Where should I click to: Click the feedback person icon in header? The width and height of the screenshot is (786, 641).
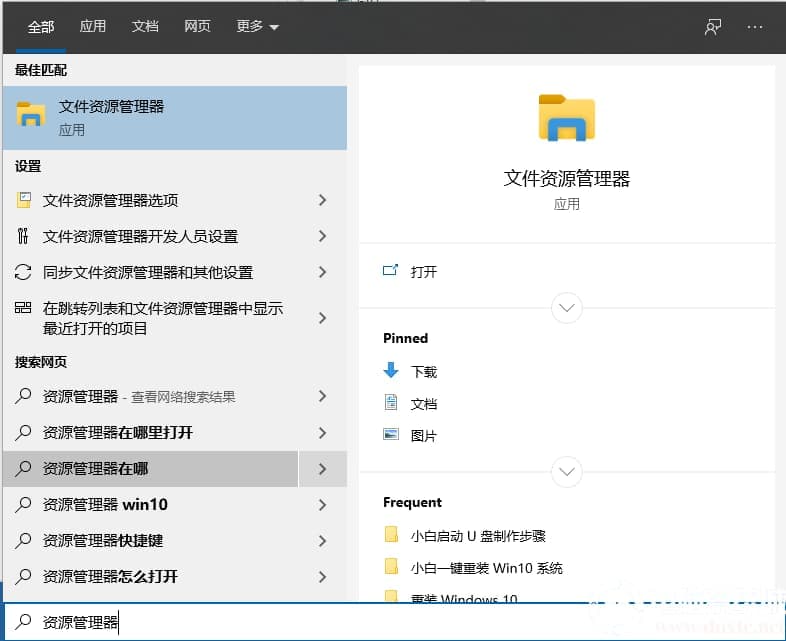(x=713, y=27)
